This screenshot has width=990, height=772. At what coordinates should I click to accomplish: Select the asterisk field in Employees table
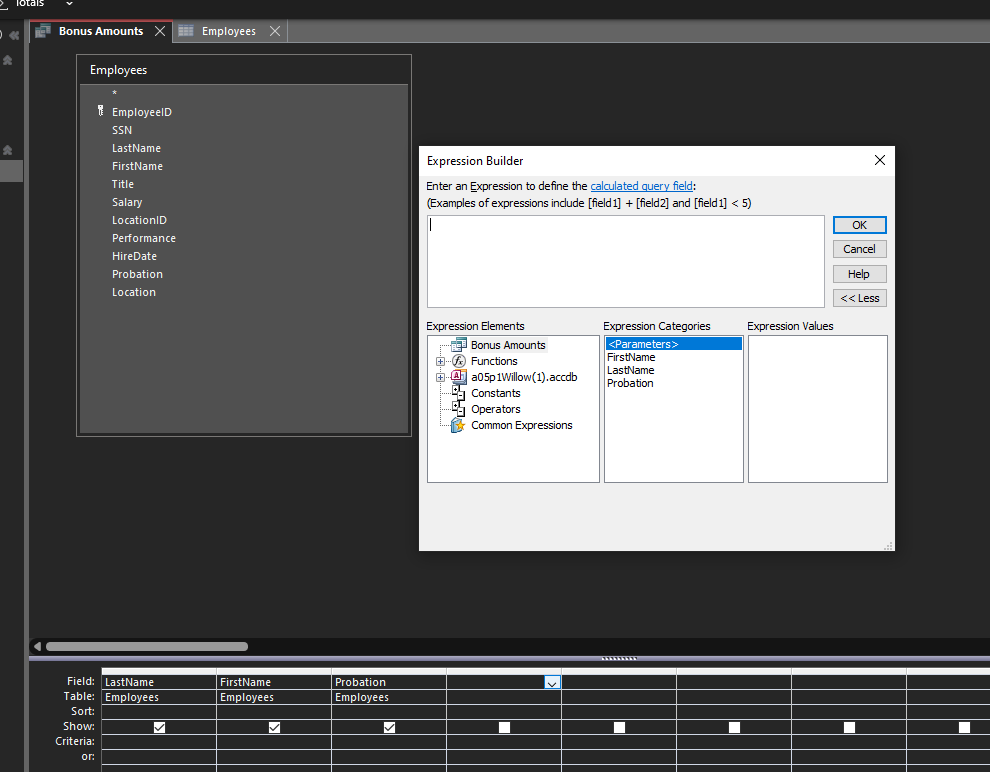coord(114,93)
